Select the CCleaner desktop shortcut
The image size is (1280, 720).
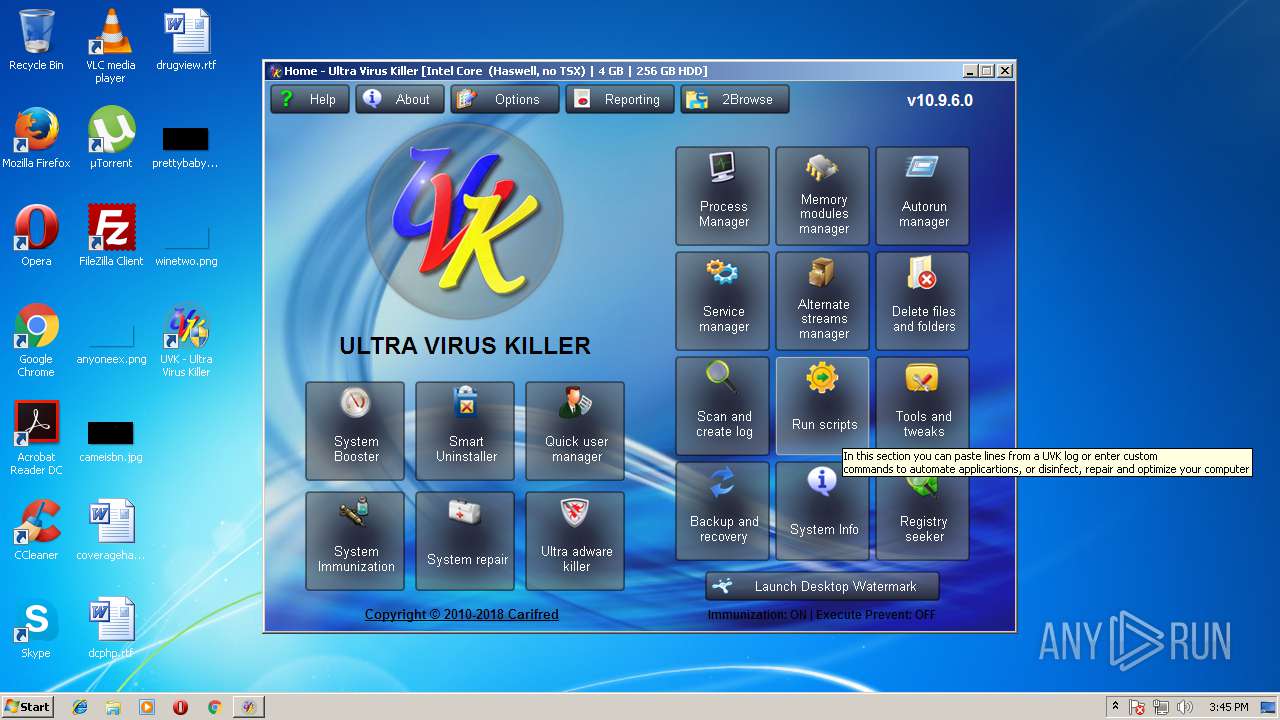click(36, 530)
